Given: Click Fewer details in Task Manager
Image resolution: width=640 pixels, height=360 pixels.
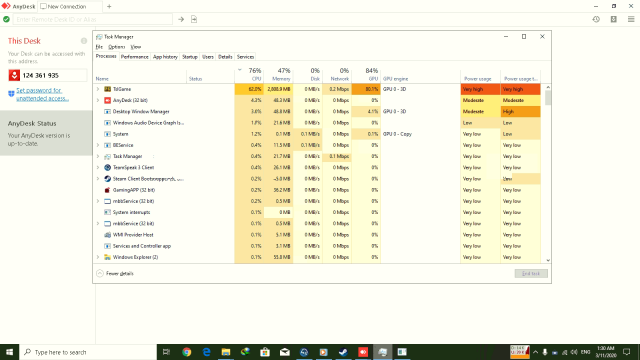Looking at the screenshot, I should click(115, 273).
